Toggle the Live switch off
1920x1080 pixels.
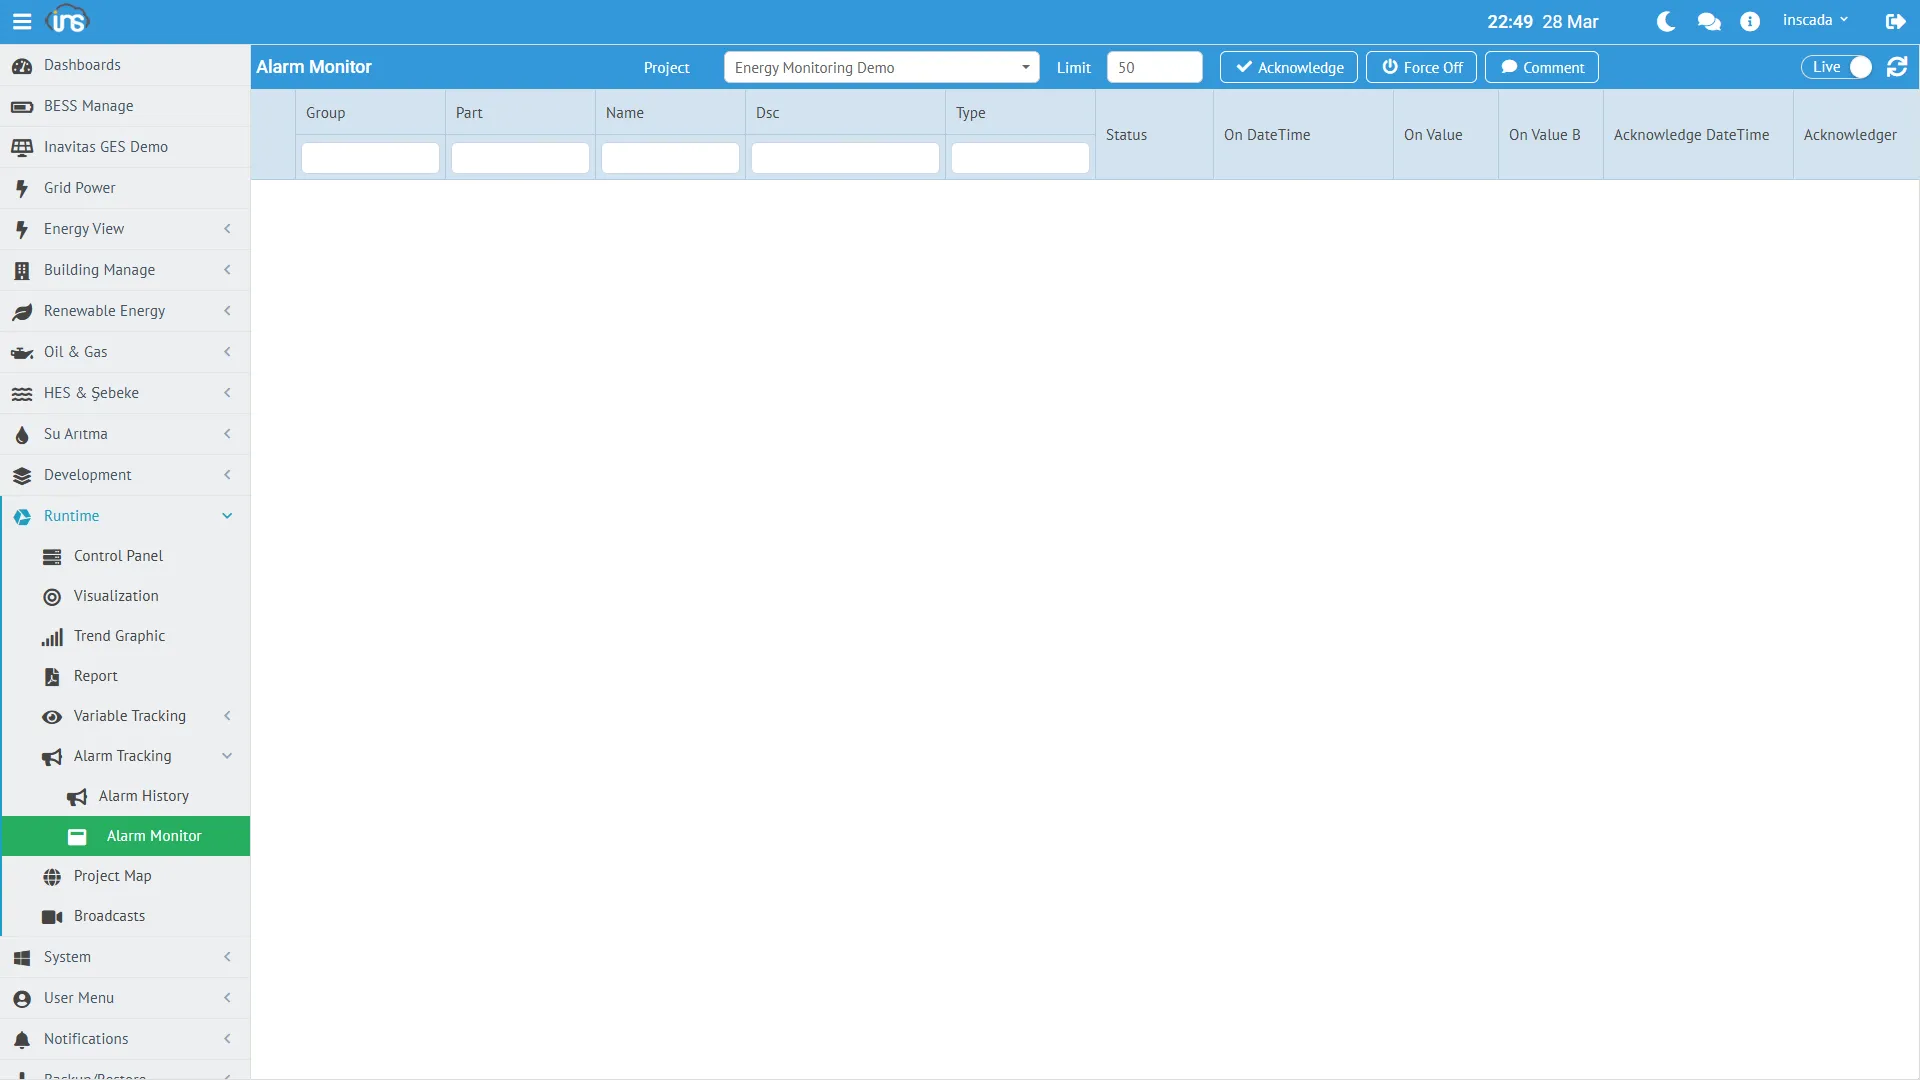(1837, 67)
